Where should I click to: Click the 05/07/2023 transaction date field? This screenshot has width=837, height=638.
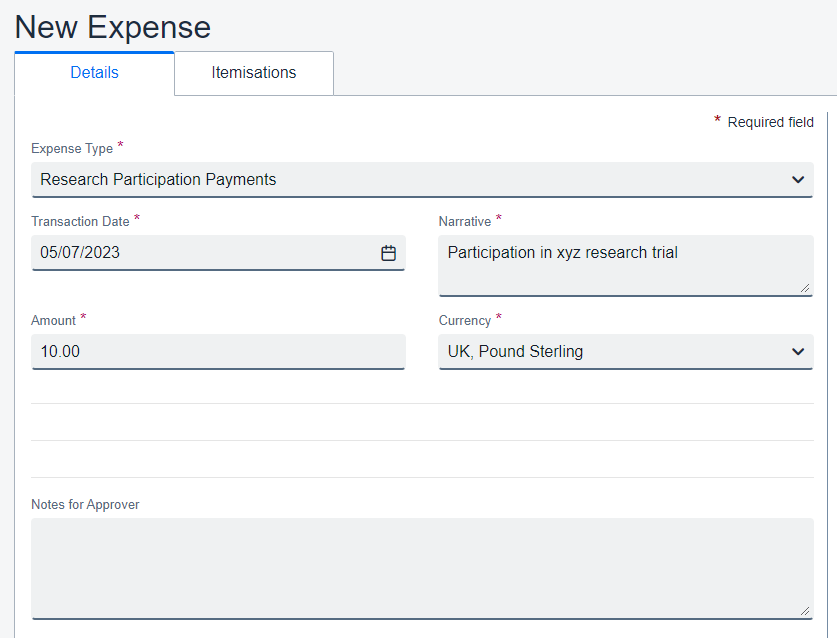[x=200, y=253]
